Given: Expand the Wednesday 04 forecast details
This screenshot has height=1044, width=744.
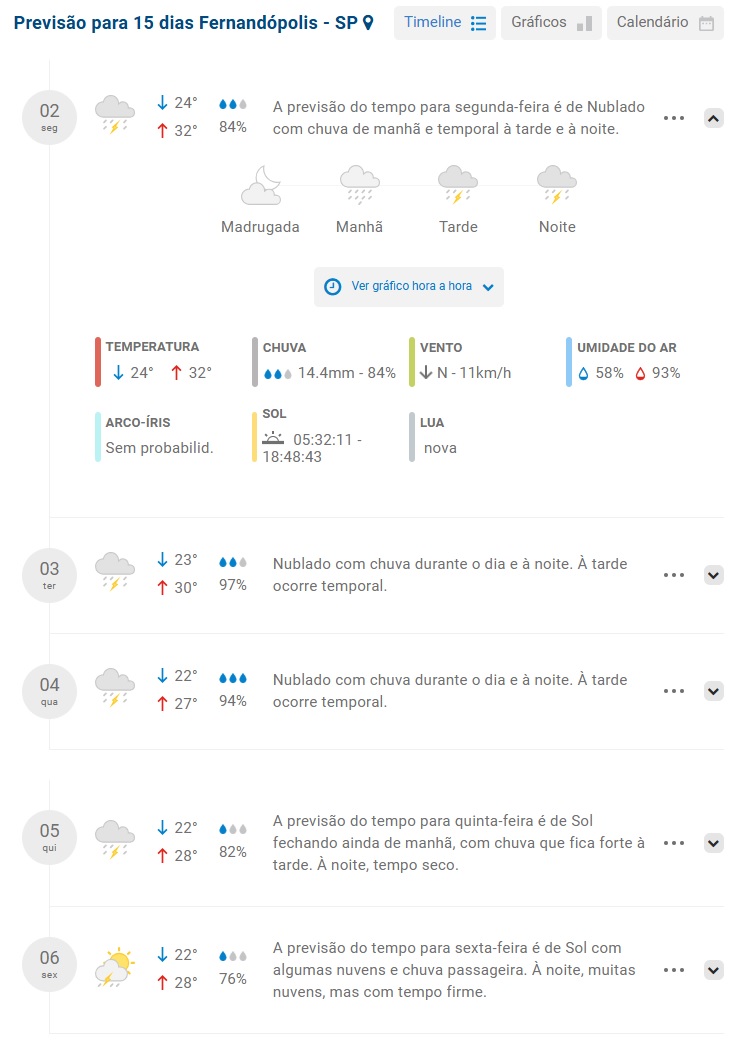Looking at the screenshot, I should (x=713, y=691).
